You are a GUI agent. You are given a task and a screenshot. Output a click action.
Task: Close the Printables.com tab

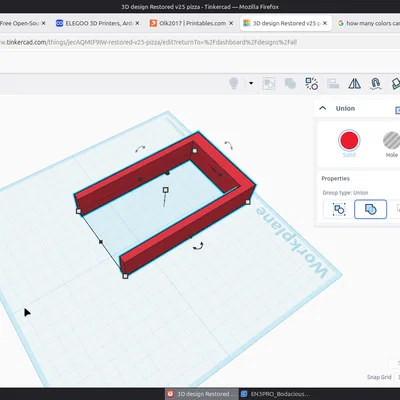[231, 23]
